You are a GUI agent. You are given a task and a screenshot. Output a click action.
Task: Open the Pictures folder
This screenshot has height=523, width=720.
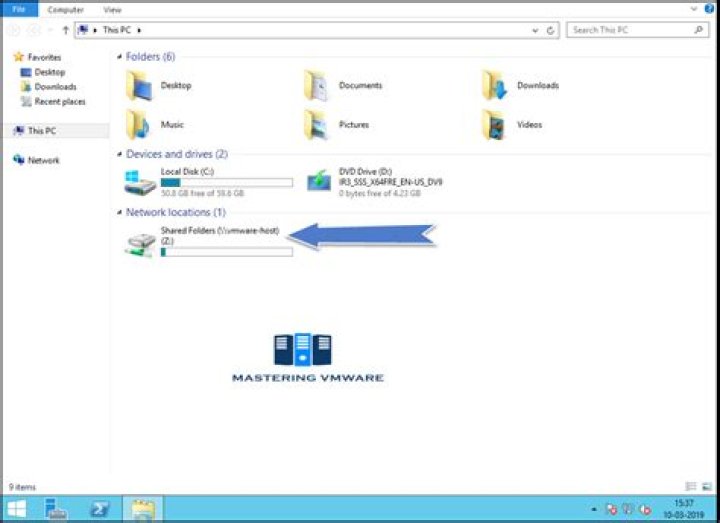317,125
